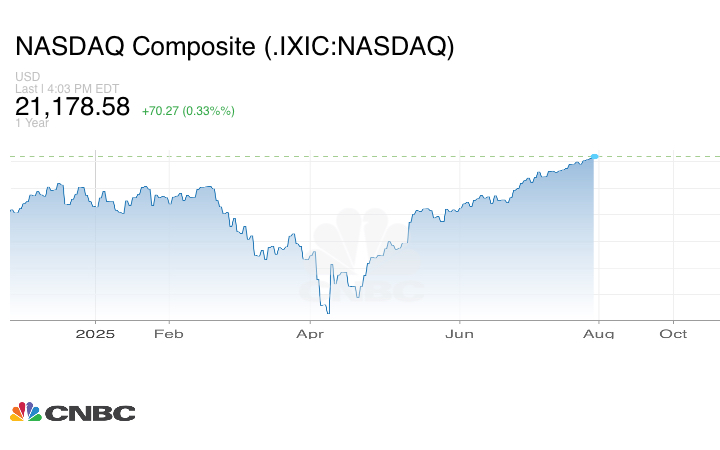Click the 2025 label on the time axis
The height and width of the screenshot is (450, 720).
[x=95, y=334]
